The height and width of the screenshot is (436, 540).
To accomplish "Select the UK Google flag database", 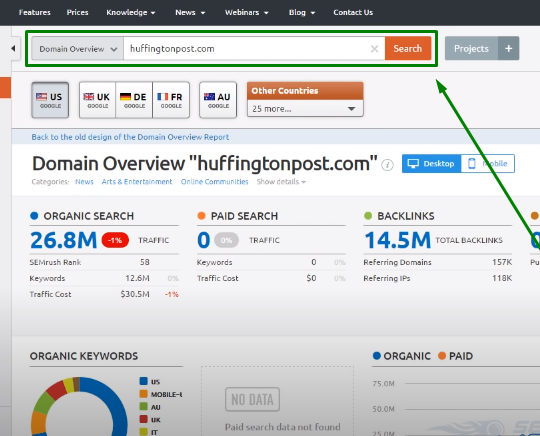I will [97, 100].
